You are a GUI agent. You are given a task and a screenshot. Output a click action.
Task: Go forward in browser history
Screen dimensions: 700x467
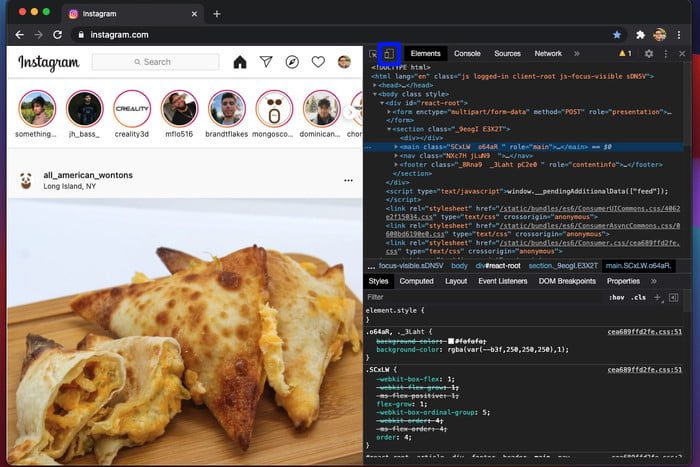pyautogui.click(x=38, y=35)
